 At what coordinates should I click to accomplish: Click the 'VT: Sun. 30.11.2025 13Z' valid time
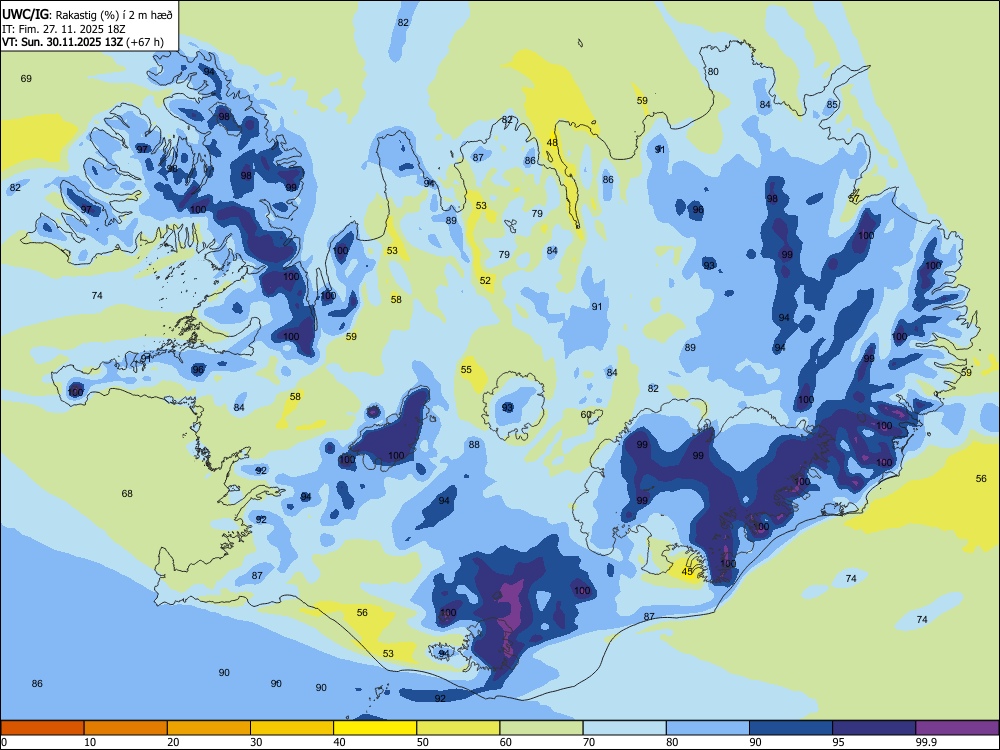(x=62, y=42)
